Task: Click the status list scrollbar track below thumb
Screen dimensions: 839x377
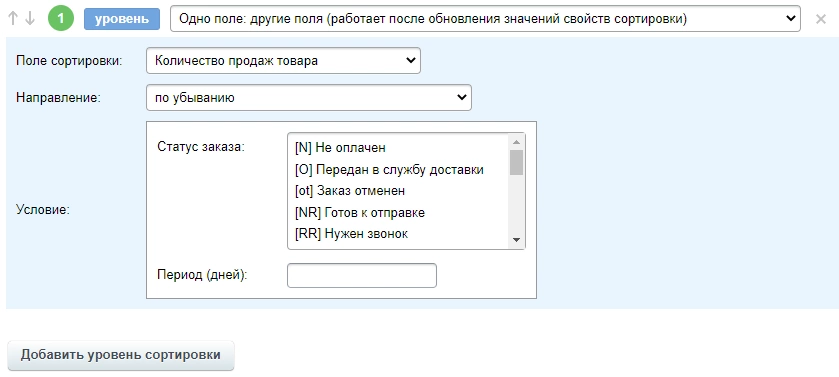Action: pyautogui.click(x=516, y=204)
